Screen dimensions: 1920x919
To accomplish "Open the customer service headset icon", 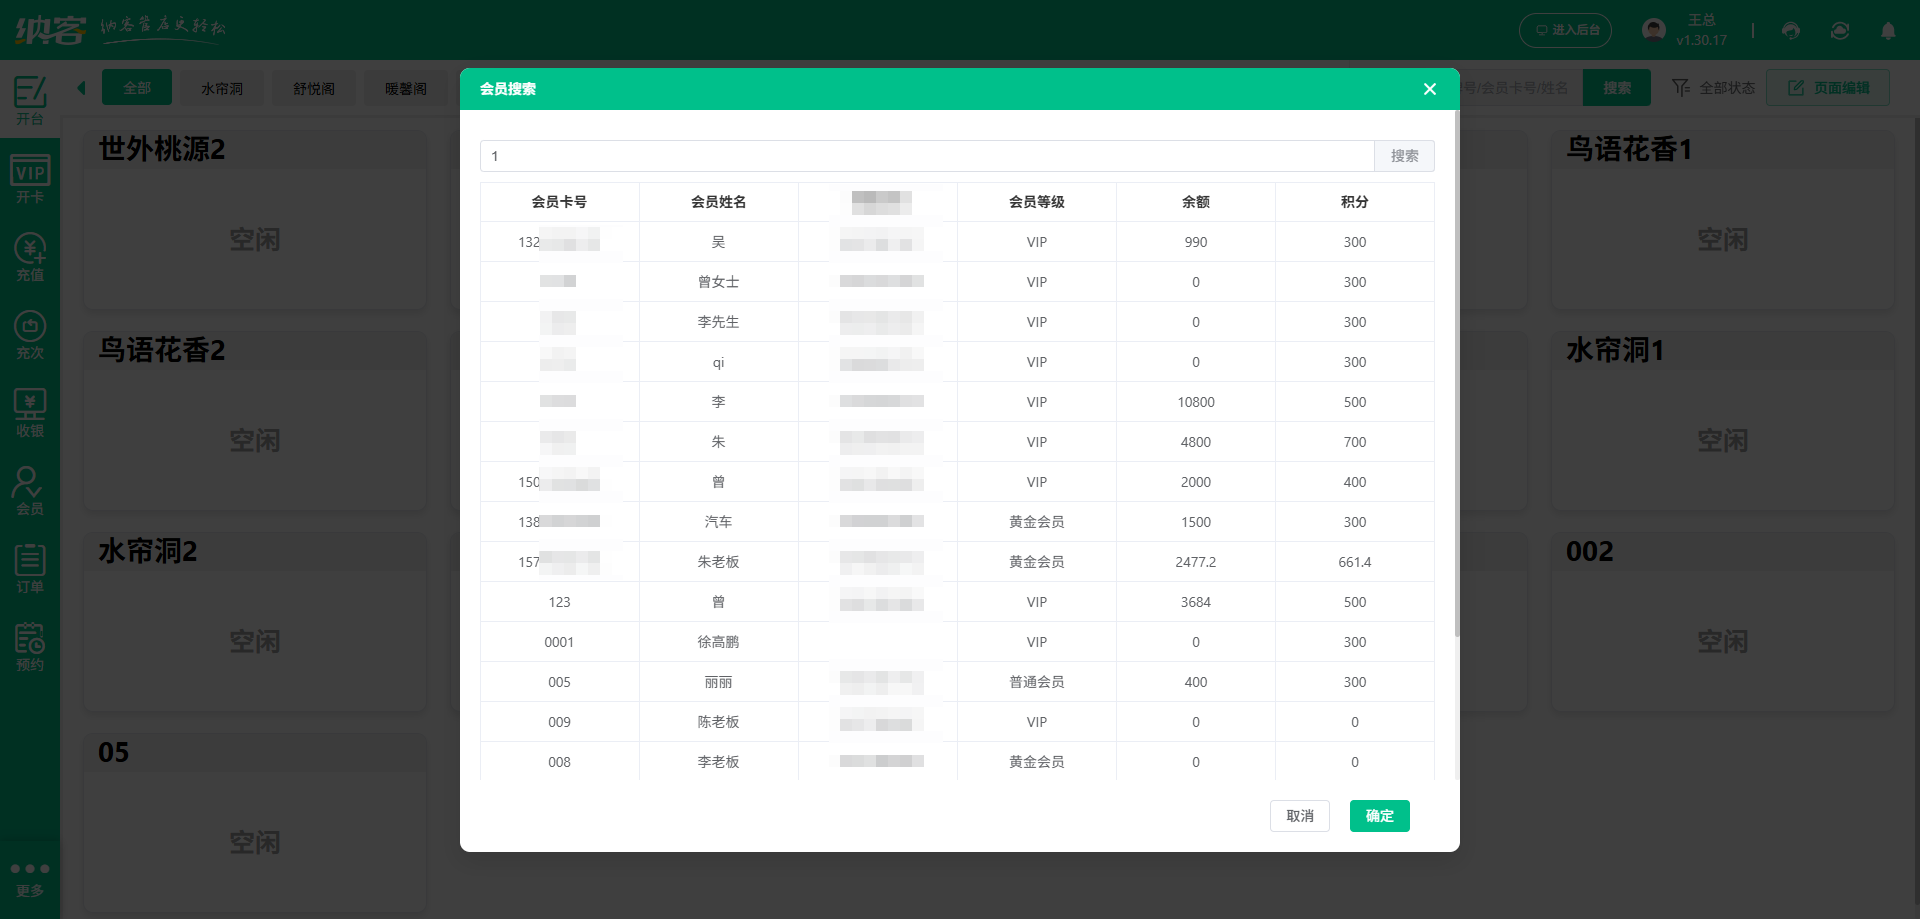I will [x=1790, y=30].
